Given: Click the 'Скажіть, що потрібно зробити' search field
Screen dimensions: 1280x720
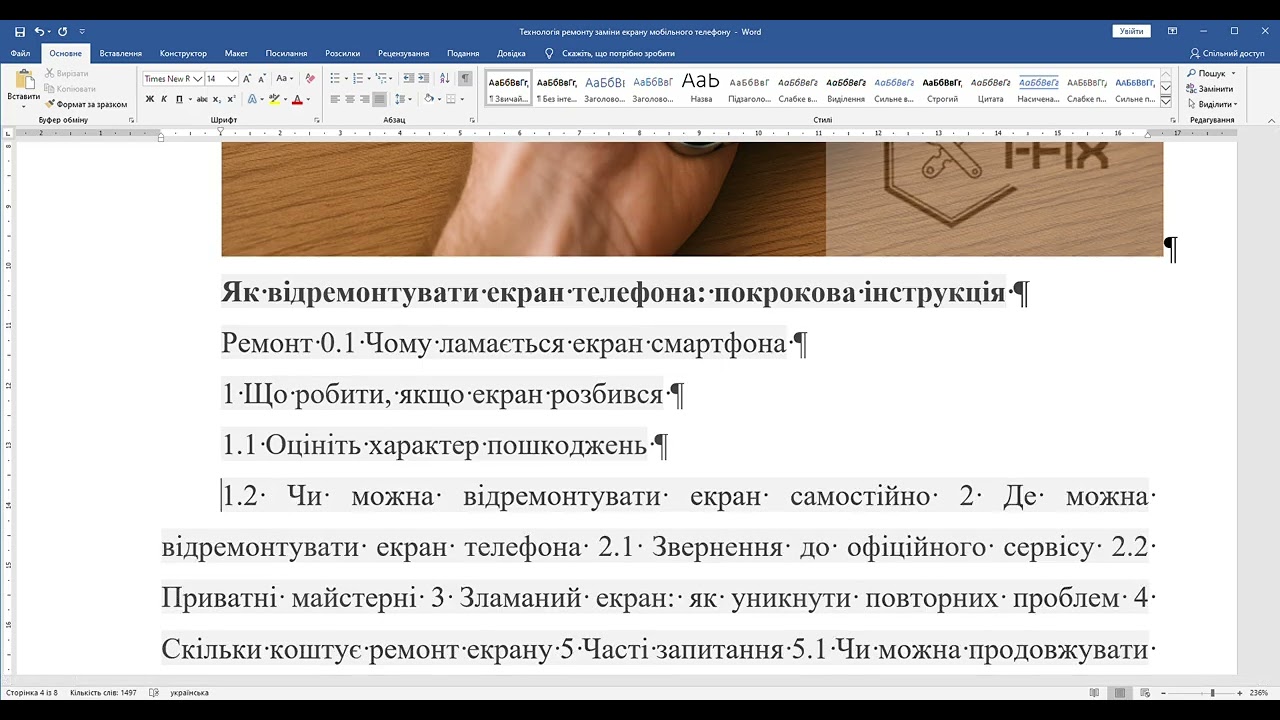Looking at the screenshot, I should [x=618, y=53].
